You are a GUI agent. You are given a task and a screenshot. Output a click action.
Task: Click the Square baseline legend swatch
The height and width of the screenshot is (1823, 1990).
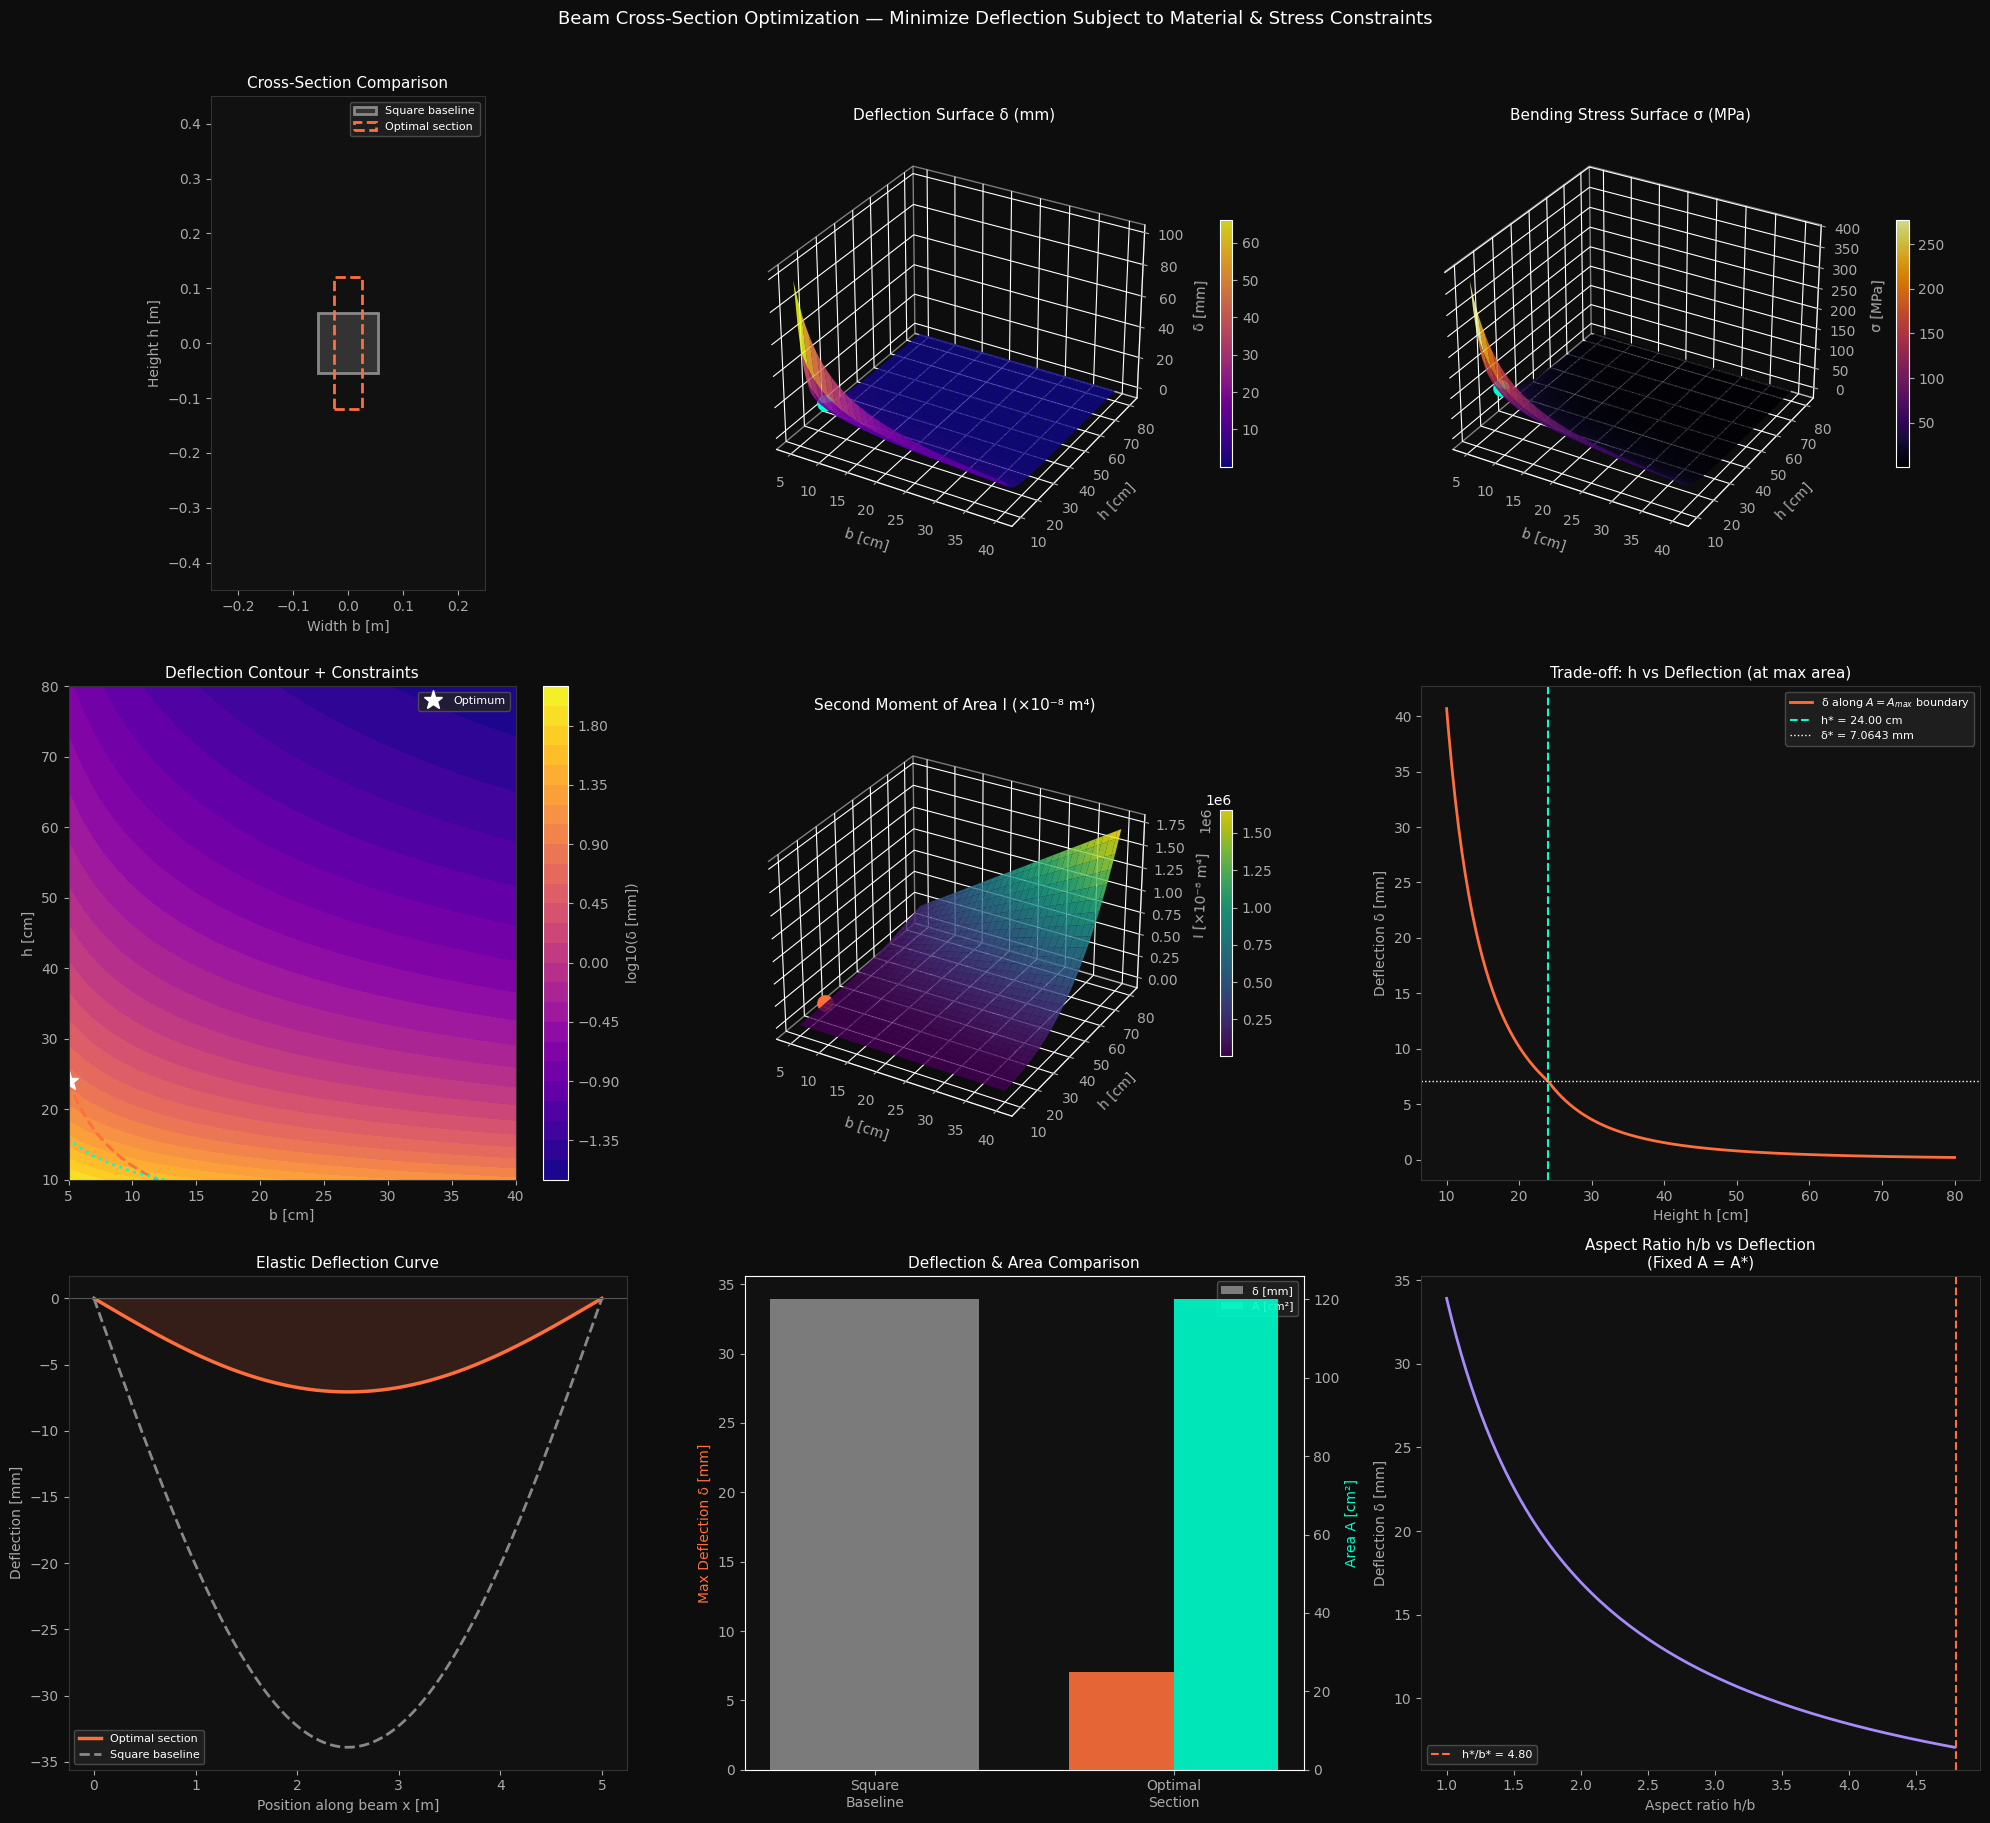click(x=365, y=111)
